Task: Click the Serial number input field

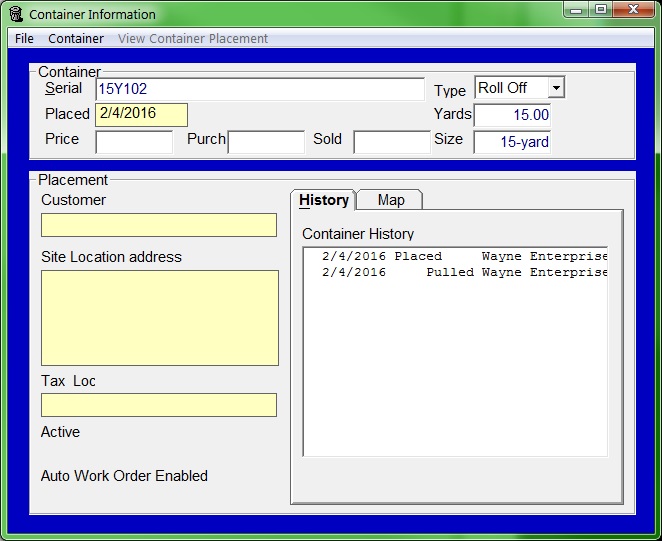Action: tap(260, 89)
